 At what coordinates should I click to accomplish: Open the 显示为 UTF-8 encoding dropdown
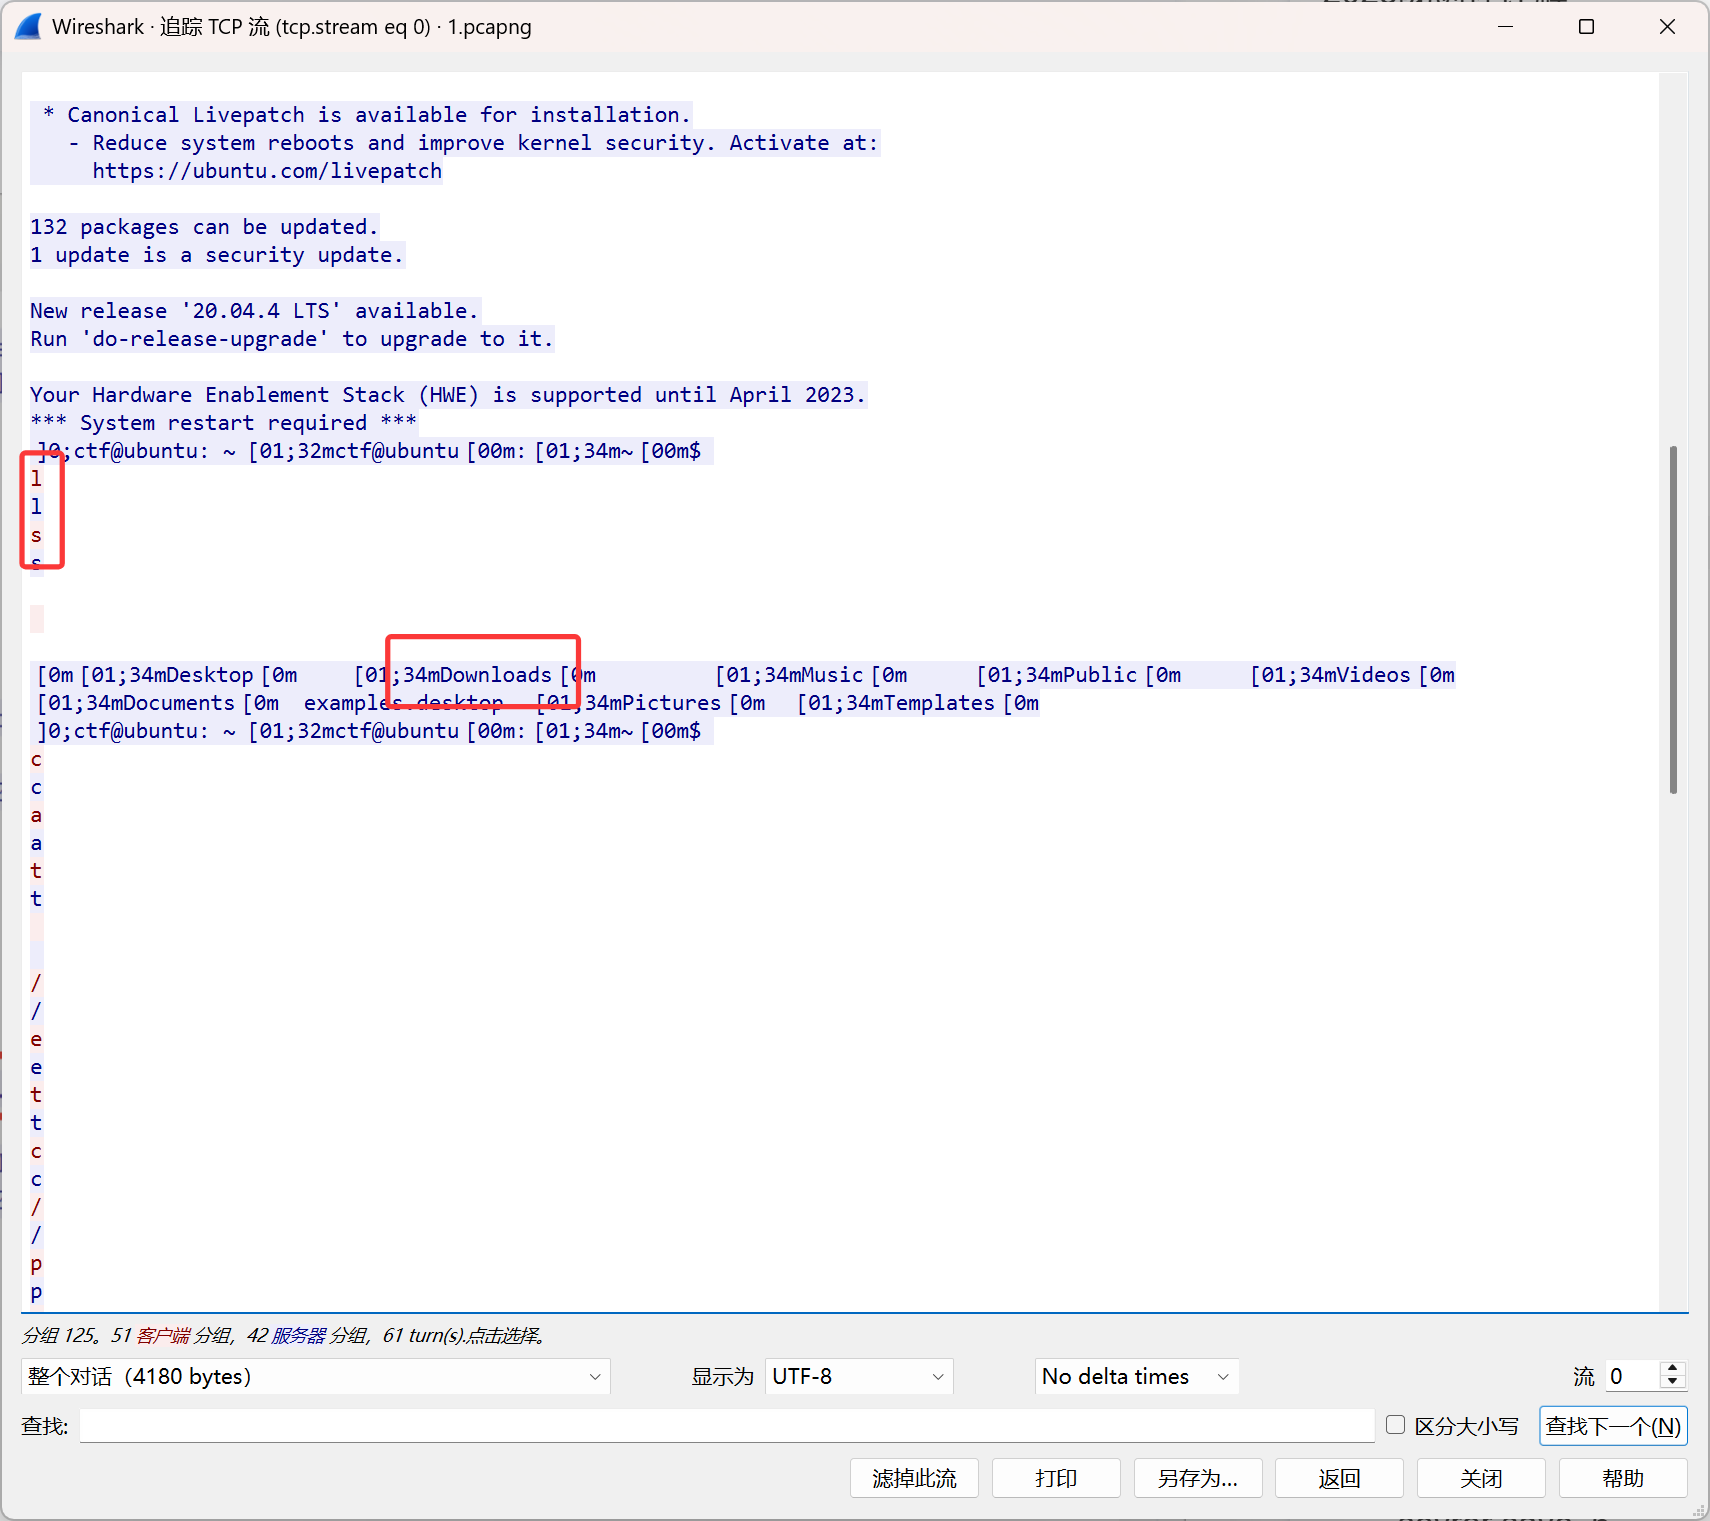pyautogui.click(x=859, y=1376)
